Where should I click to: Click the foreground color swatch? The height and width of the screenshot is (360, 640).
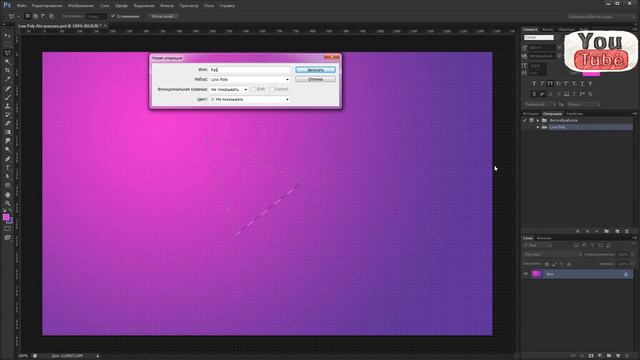[x=6, y=217]
